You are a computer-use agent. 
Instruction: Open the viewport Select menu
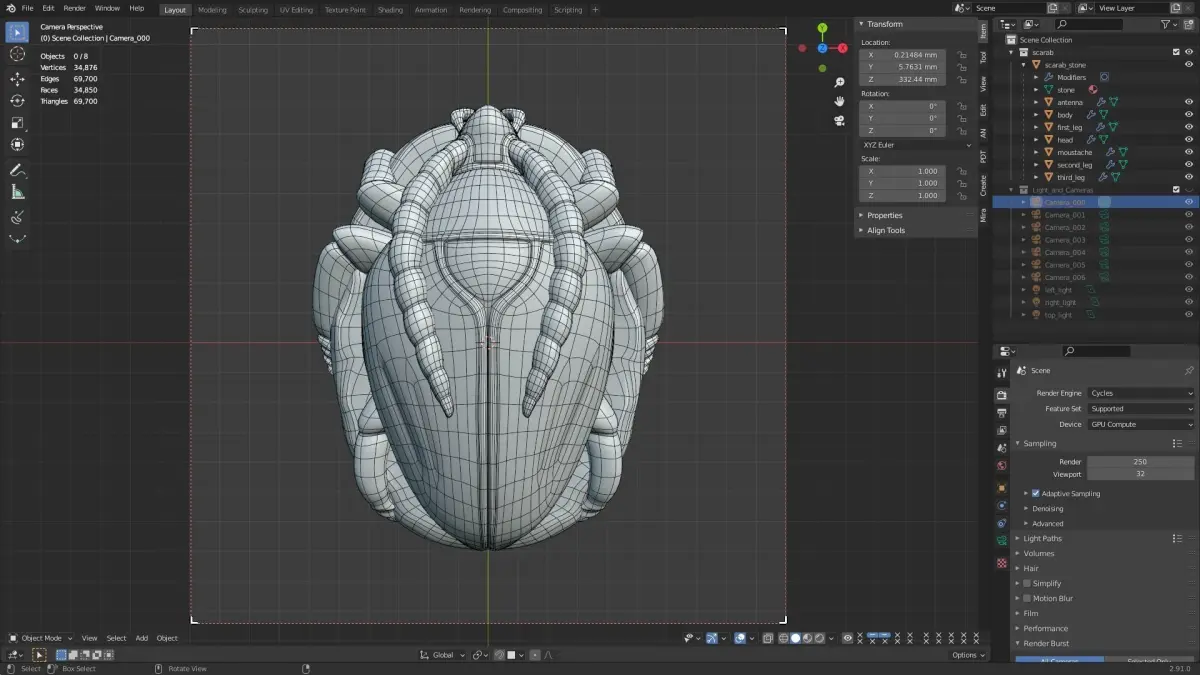117,638
